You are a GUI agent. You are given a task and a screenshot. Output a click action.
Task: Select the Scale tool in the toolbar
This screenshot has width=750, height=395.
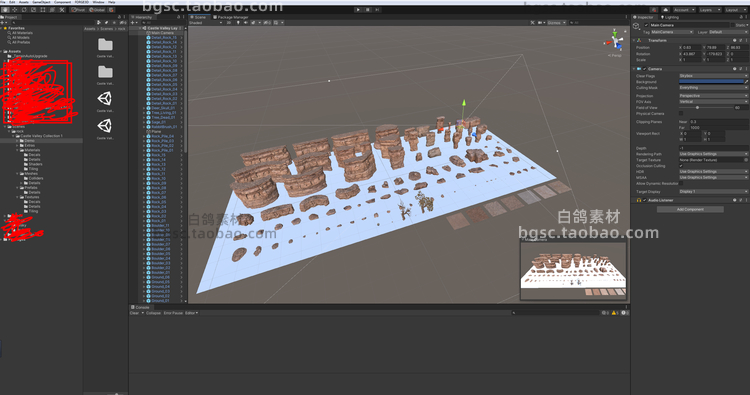(x=33, y=10)
